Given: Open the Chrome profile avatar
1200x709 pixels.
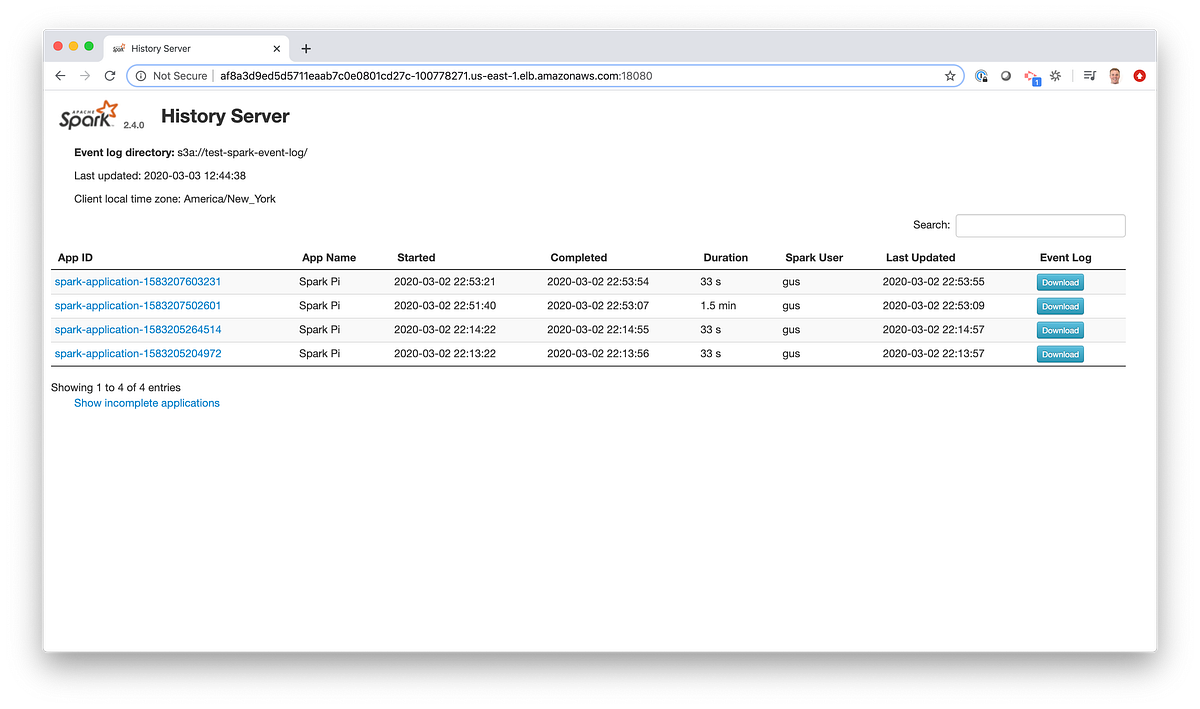Looking at the screenshot, I should (x=1114, y=75).
